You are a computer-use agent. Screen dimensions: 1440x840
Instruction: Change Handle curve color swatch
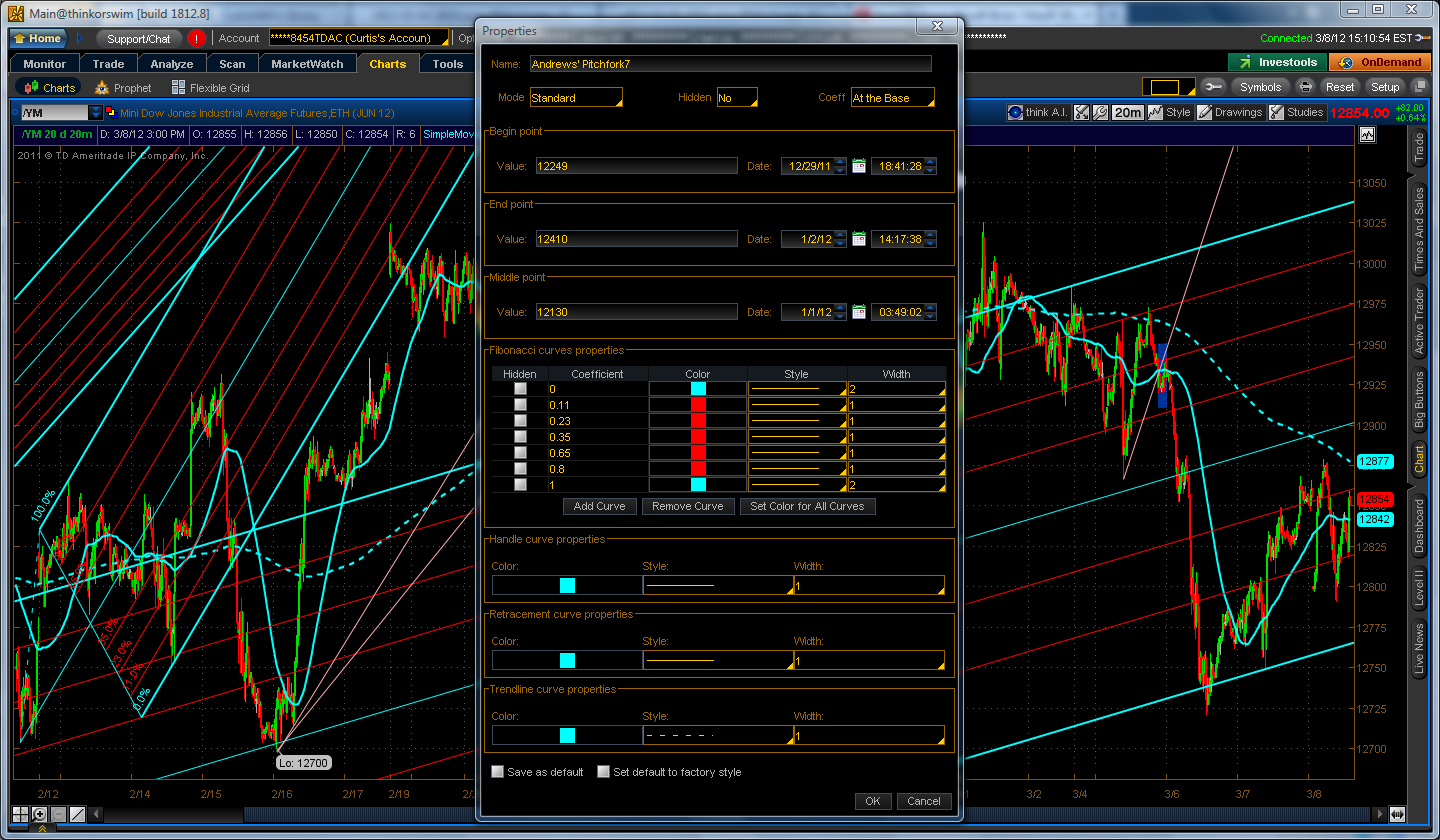(567, 585)
